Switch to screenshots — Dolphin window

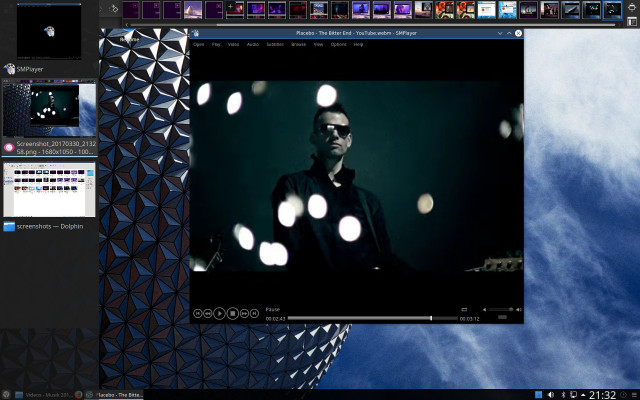[48, 190]
